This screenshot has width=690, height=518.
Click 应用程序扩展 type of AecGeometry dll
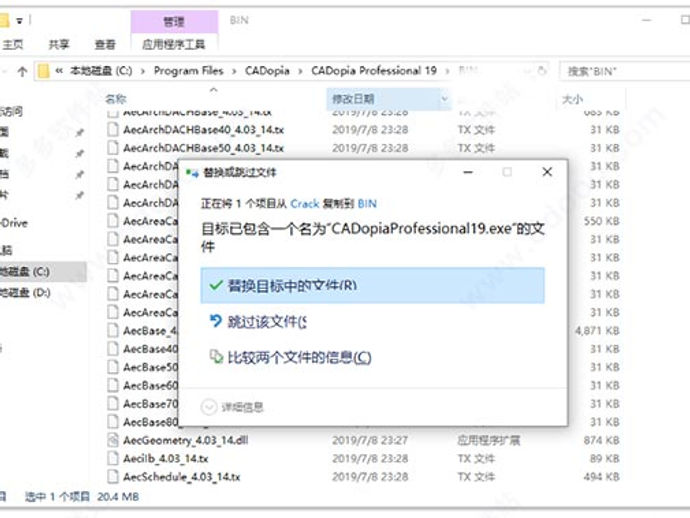[x=488, y=440]
